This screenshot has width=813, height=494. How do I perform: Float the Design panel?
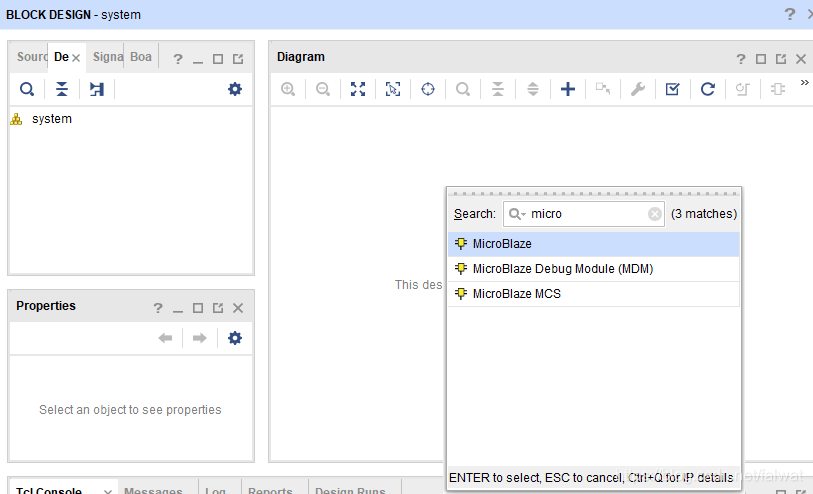point(238,59)
